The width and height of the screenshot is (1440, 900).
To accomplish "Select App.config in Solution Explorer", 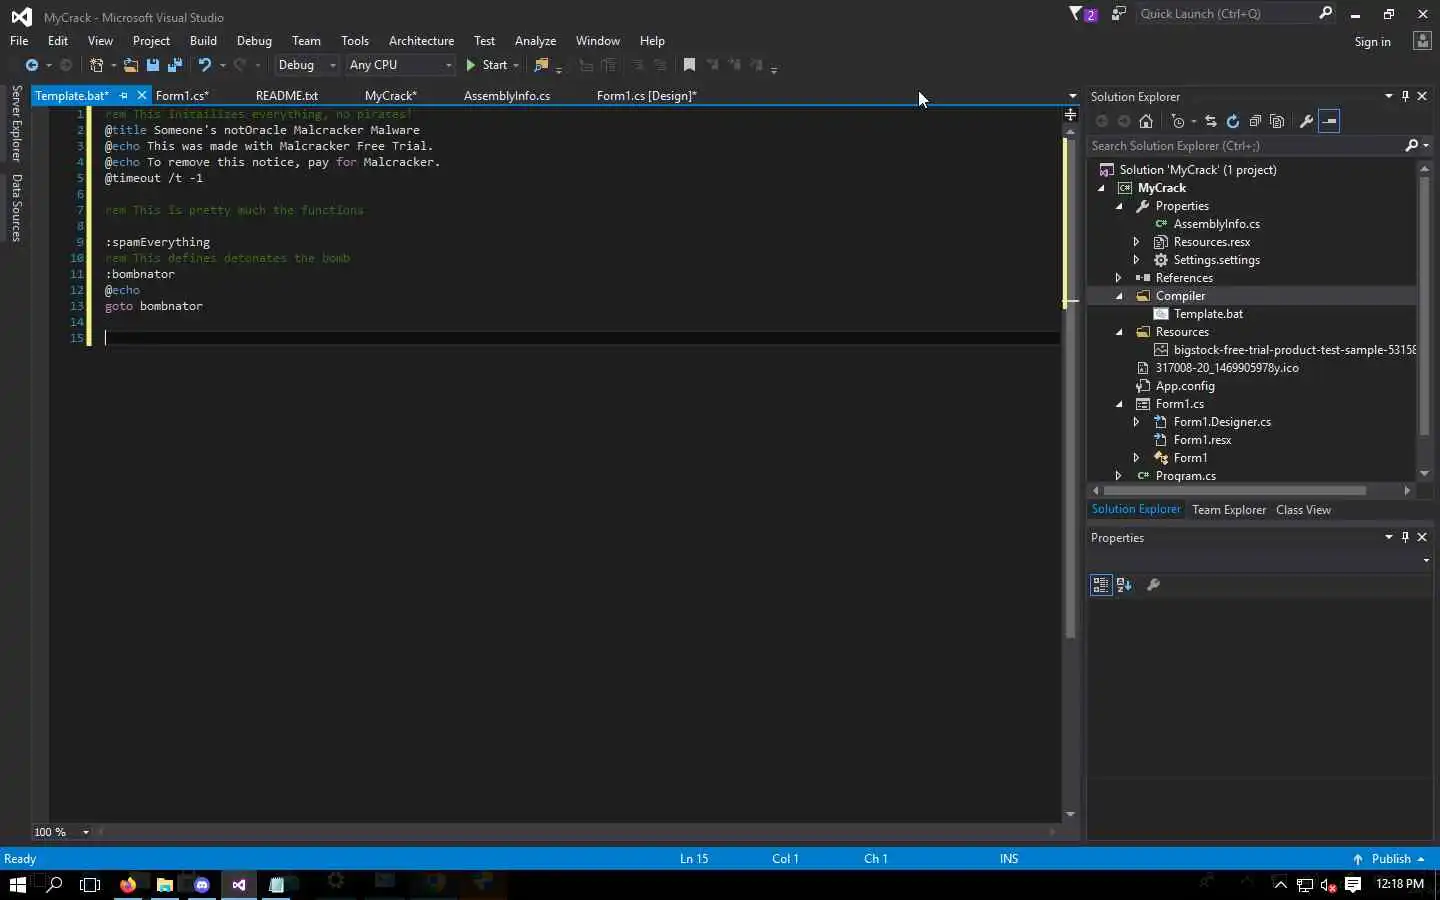I will pyautogui.click(x=1185, y=386).
